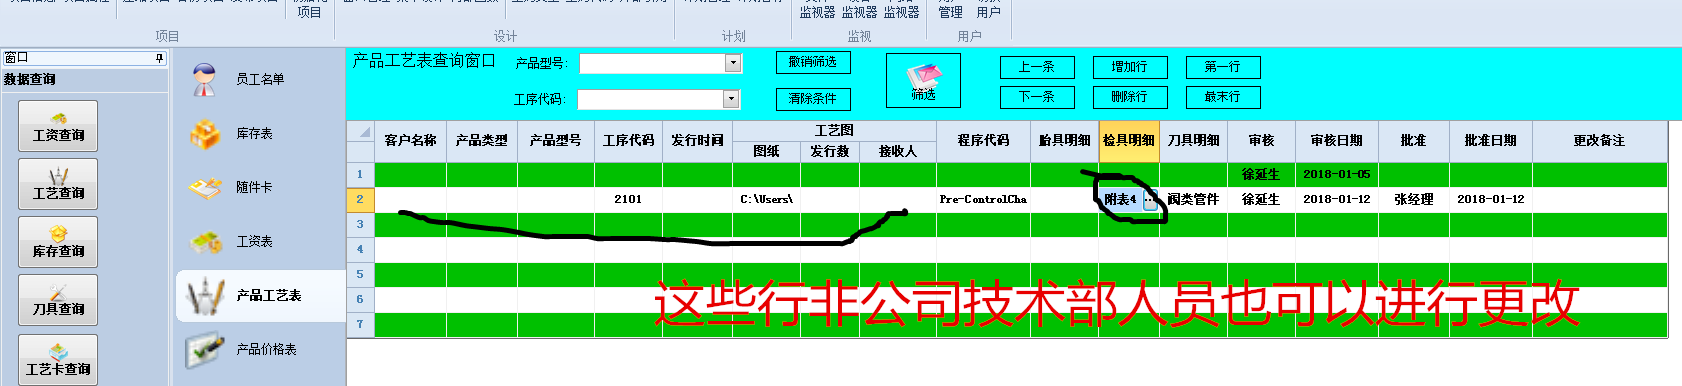Expand the 产品型号 dropdown
1682x386 pixels.
click(733, 63)
